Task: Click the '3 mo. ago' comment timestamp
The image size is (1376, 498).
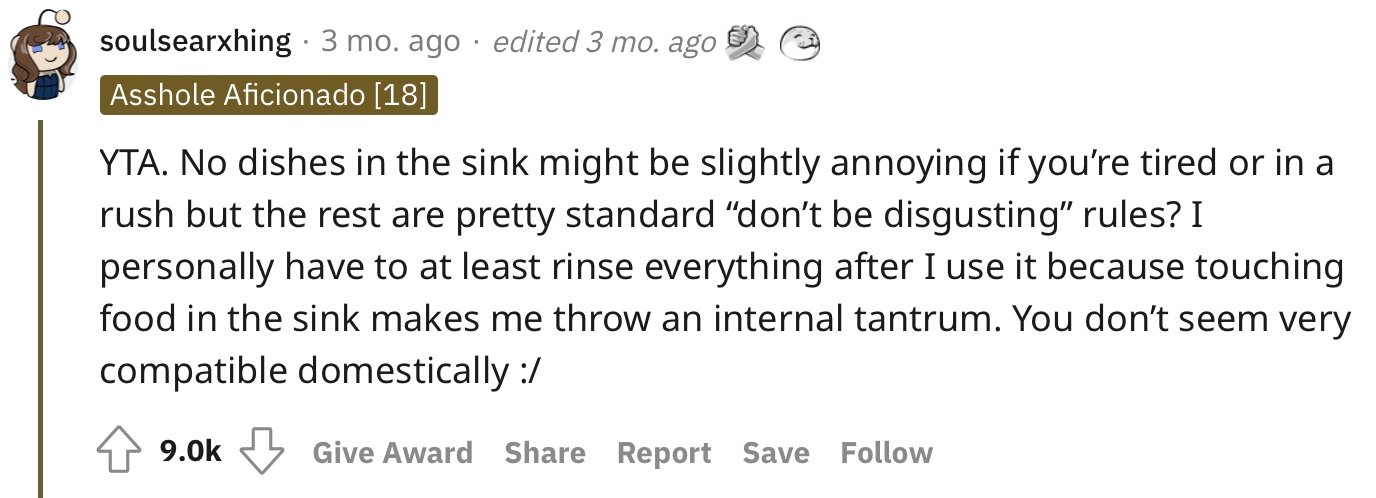Action: [390, 42]
